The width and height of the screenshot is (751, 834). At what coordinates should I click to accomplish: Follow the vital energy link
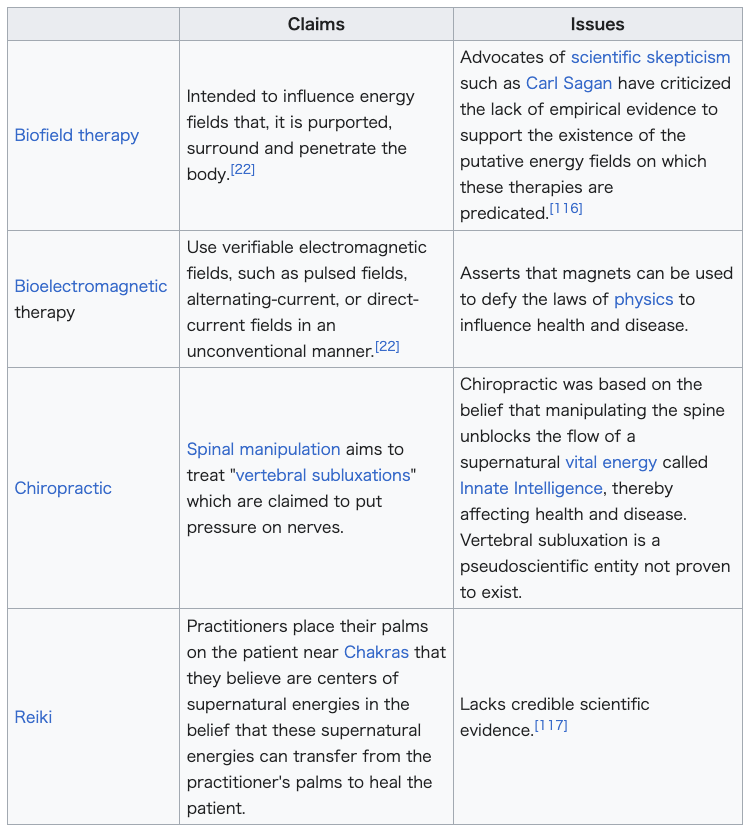(x=611, y=462)
